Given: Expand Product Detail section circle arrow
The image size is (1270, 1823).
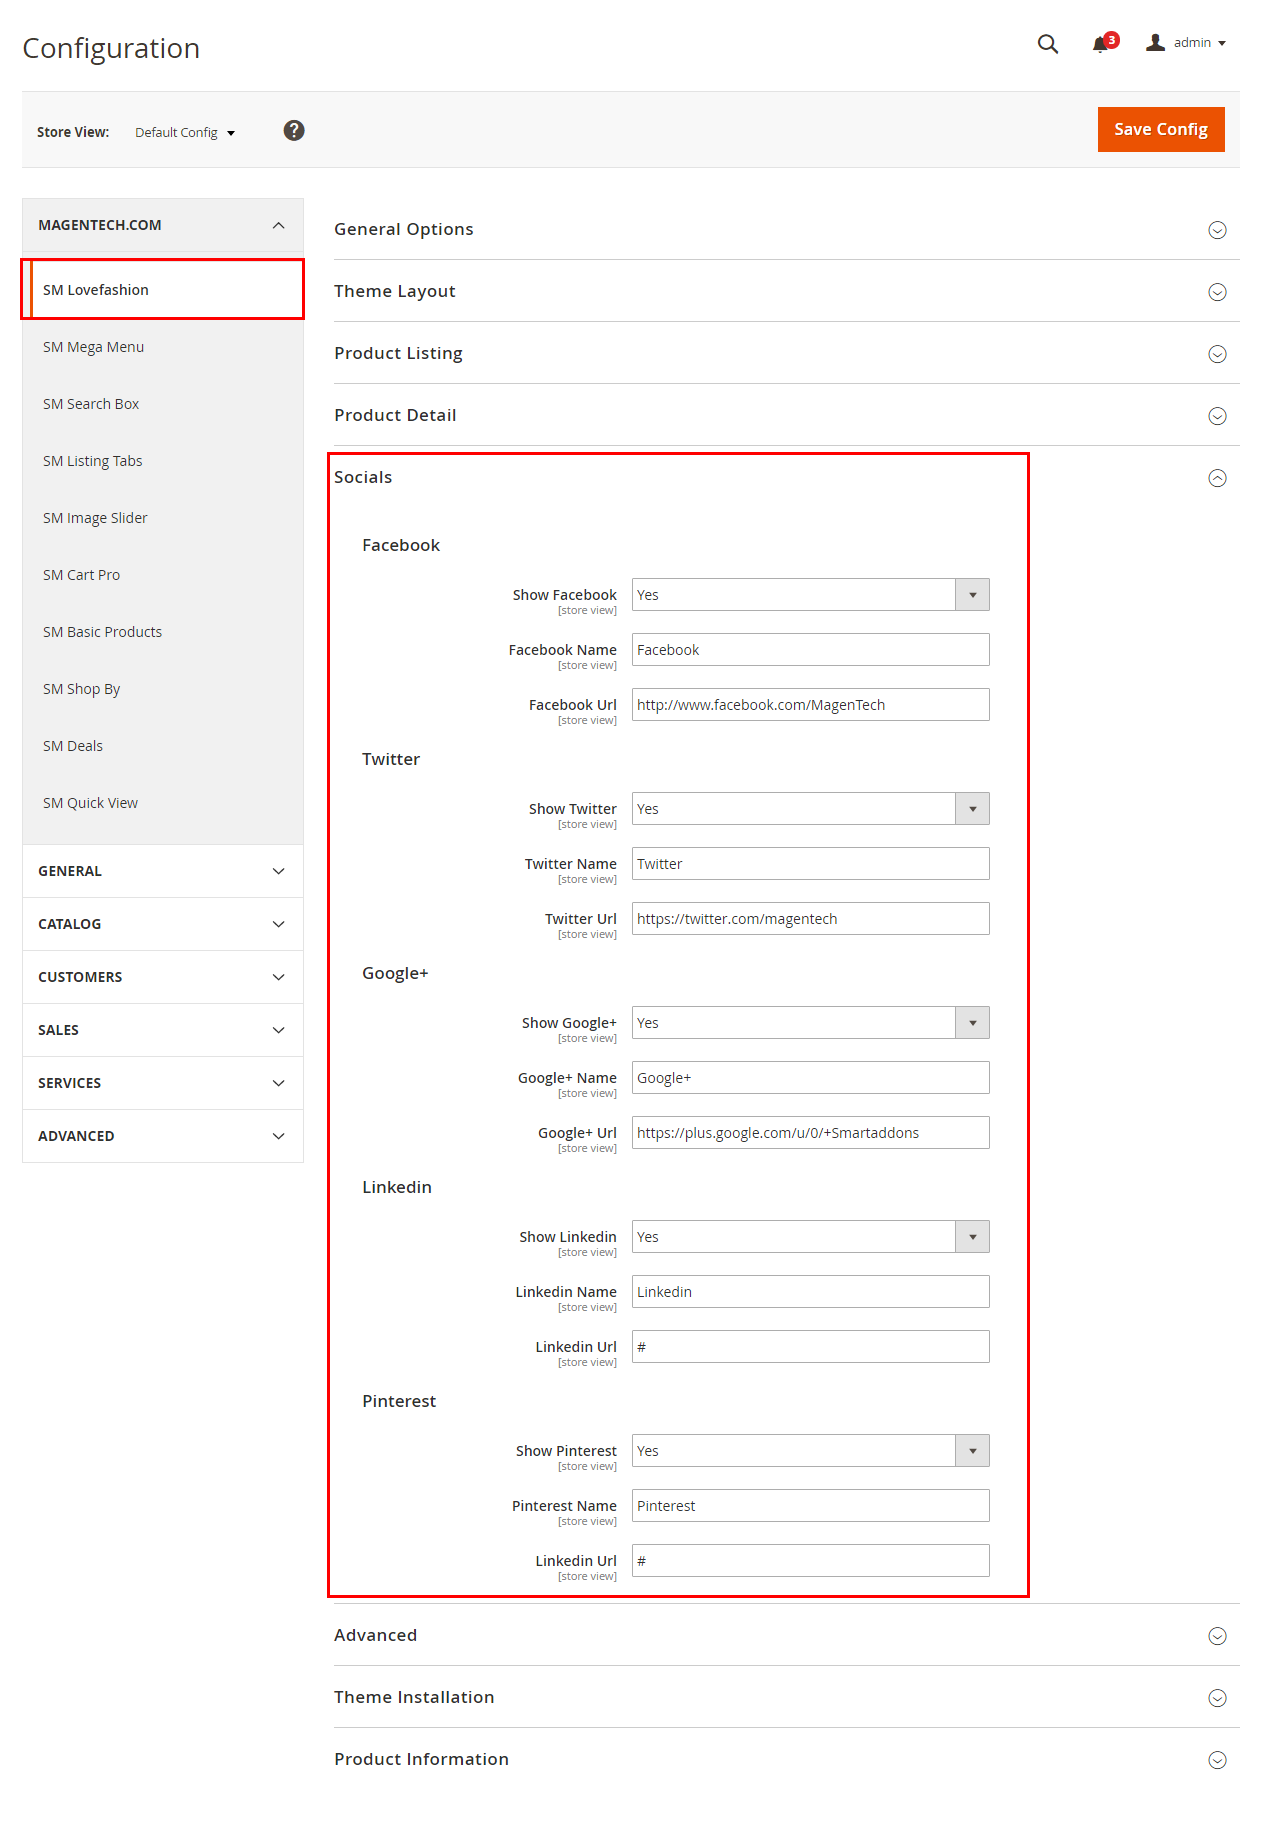Looking at the screenshot, I should [1217, 416].
